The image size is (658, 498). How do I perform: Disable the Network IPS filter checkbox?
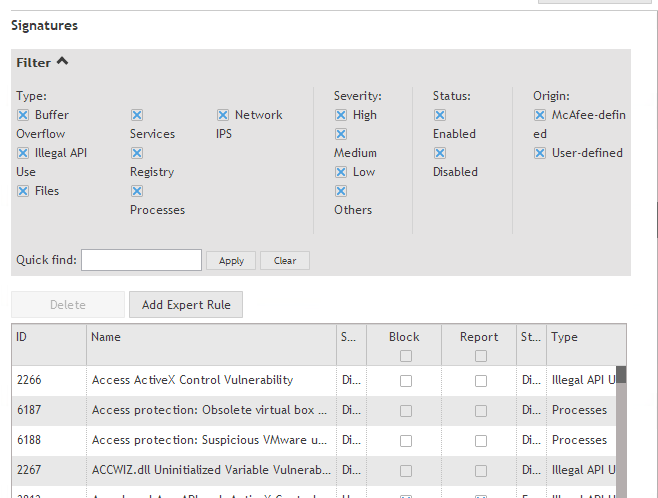tap(223, 115)
